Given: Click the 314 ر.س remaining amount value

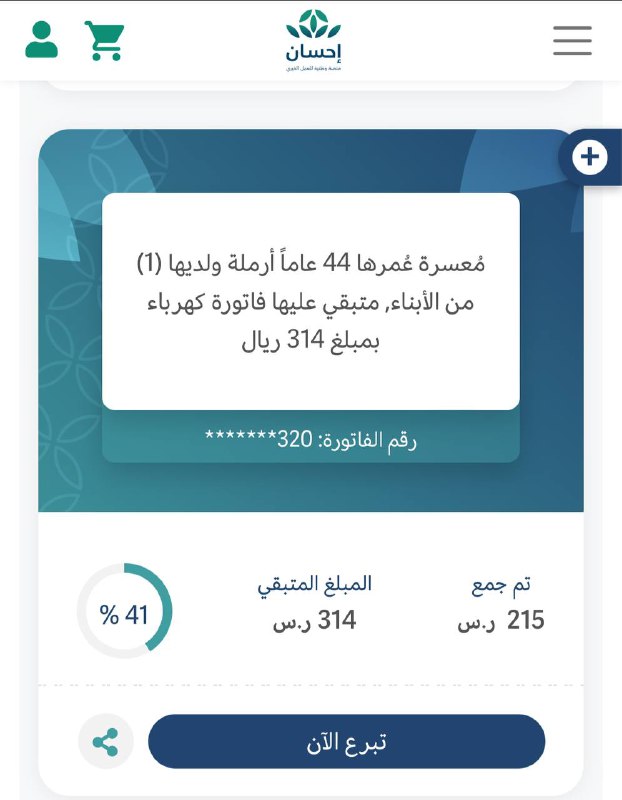Looking at the screenshot, I should click(x=314, y=620).
